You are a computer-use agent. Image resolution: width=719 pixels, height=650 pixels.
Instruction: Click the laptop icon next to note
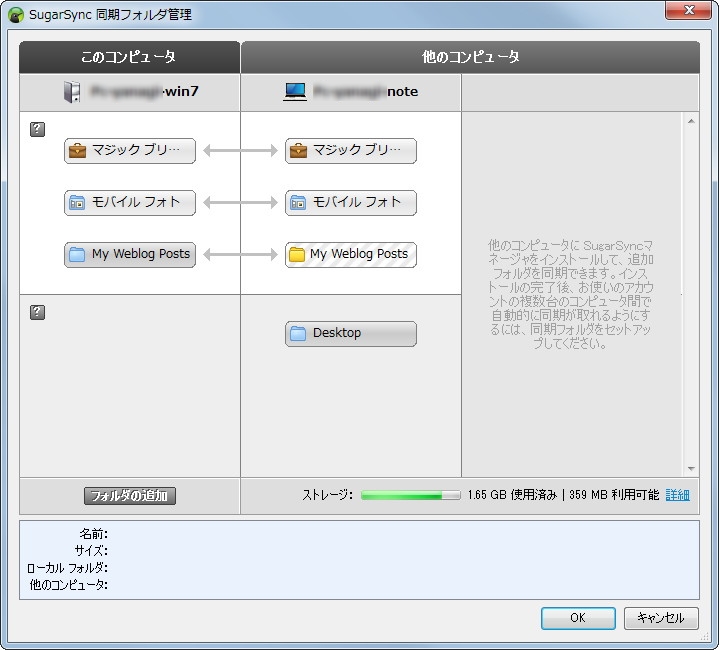click(295, 92)
